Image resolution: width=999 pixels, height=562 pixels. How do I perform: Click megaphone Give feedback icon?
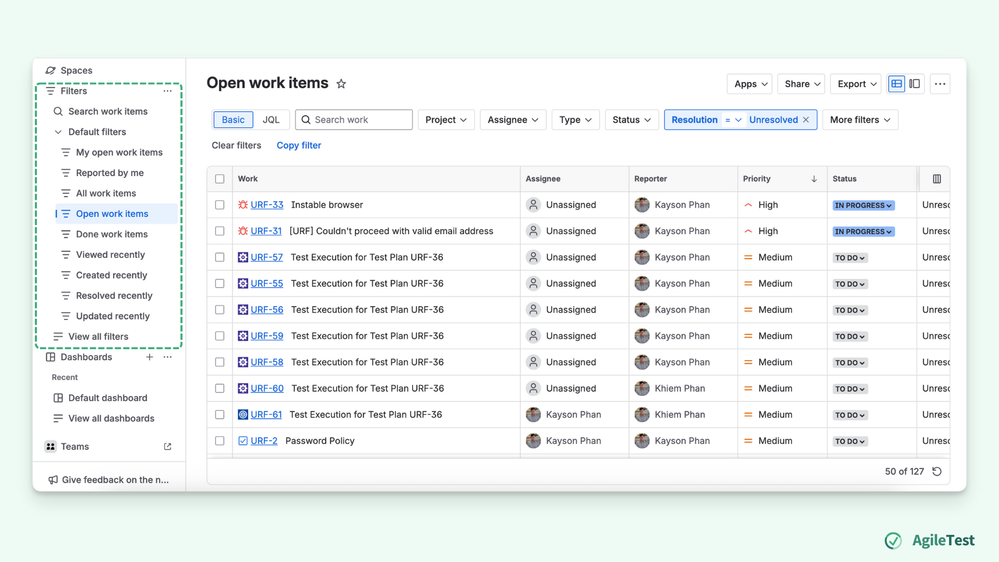click(x=53, y=480)
